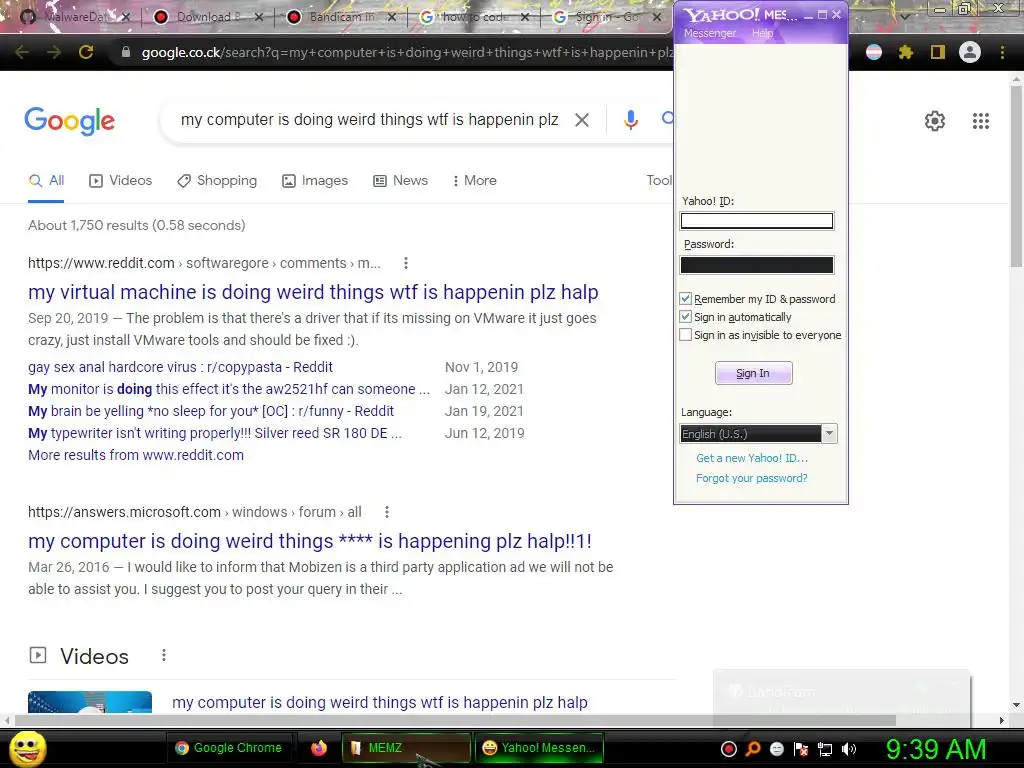
Task: Switch to the Images search tab
Action: pyautogui.click(x=315, y=180)
